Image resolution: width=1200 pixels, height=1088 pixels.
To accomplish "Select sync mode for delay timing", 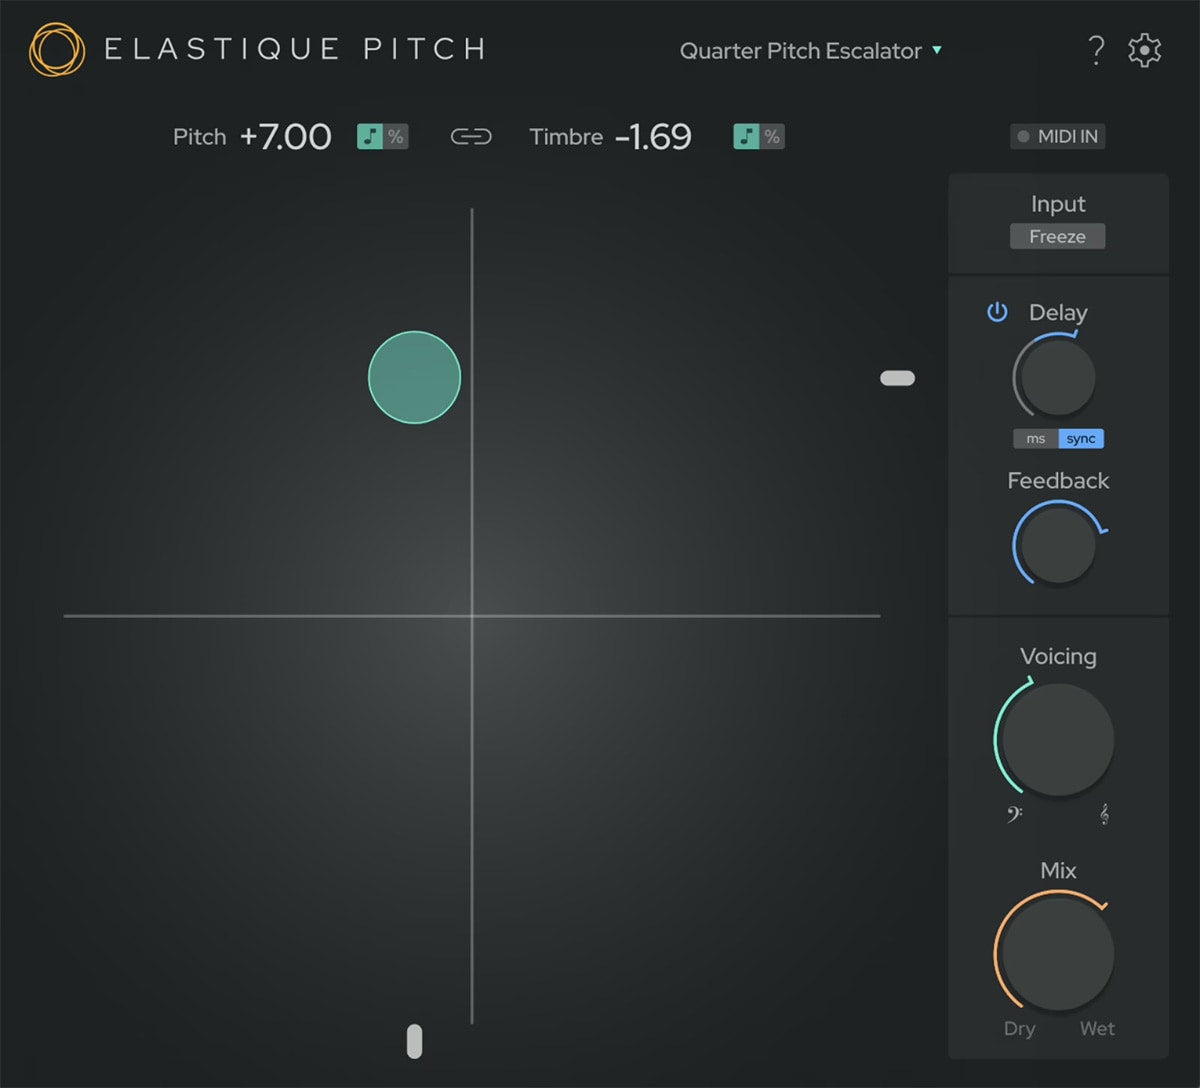I will [1081, 438].
